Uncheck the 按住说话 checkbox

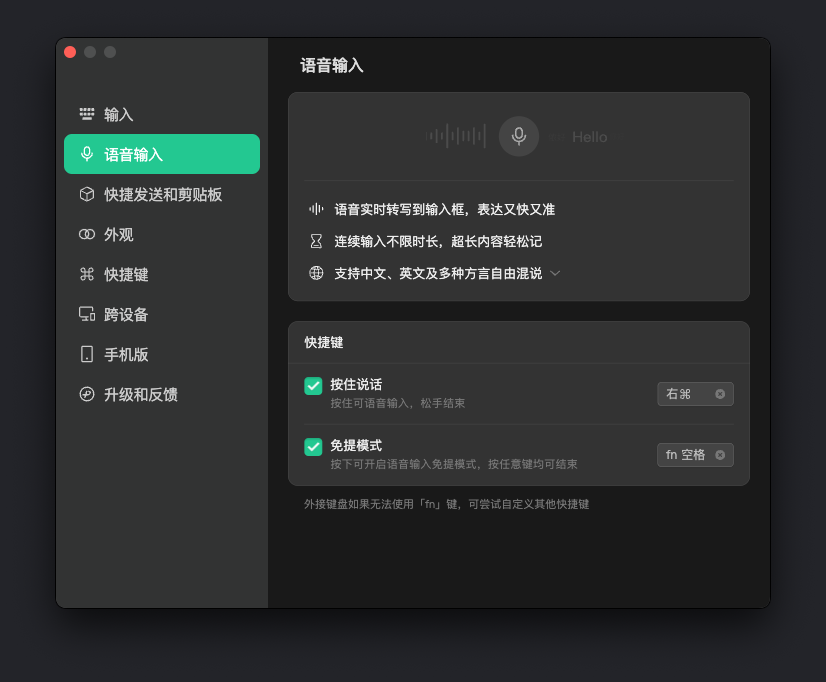(313, 386)
